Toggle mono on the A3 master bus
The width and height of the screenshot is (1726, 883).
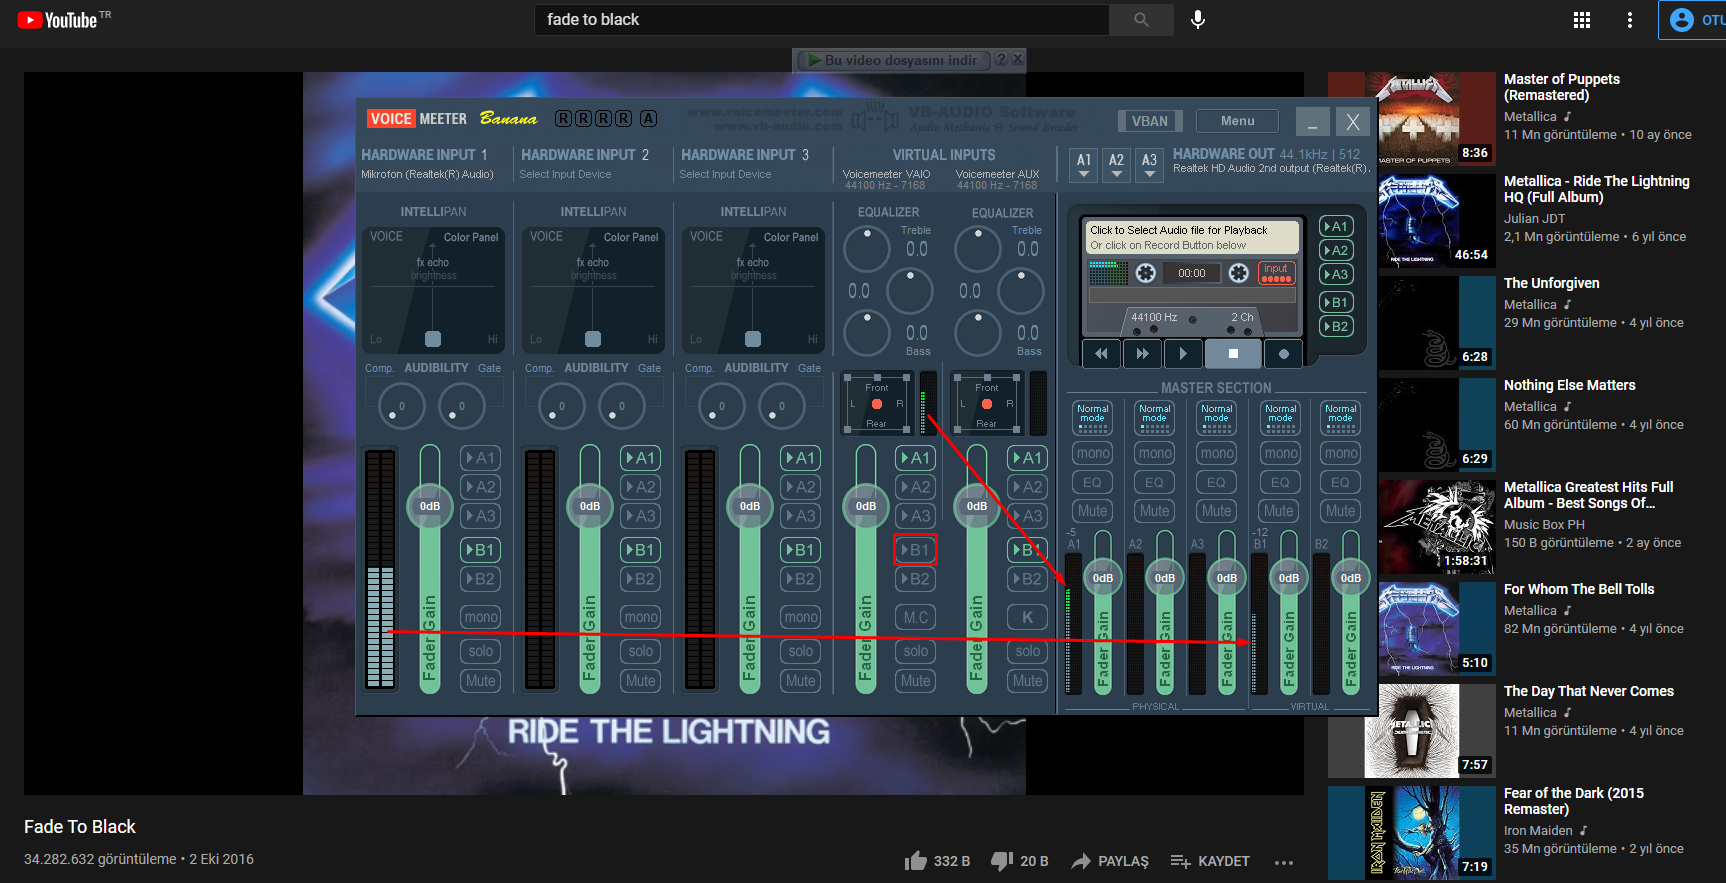click(1217, 453)
